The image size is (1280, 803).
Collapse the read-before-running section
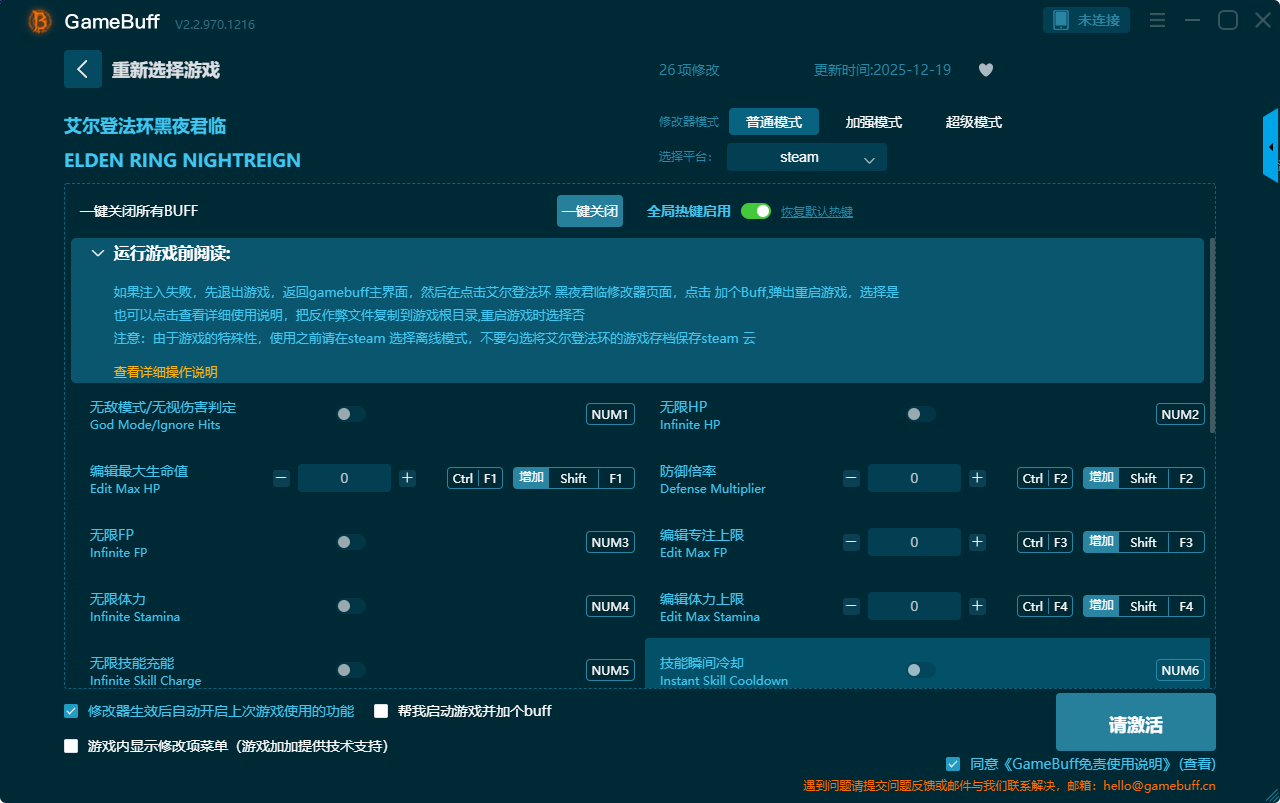[98, 254]
